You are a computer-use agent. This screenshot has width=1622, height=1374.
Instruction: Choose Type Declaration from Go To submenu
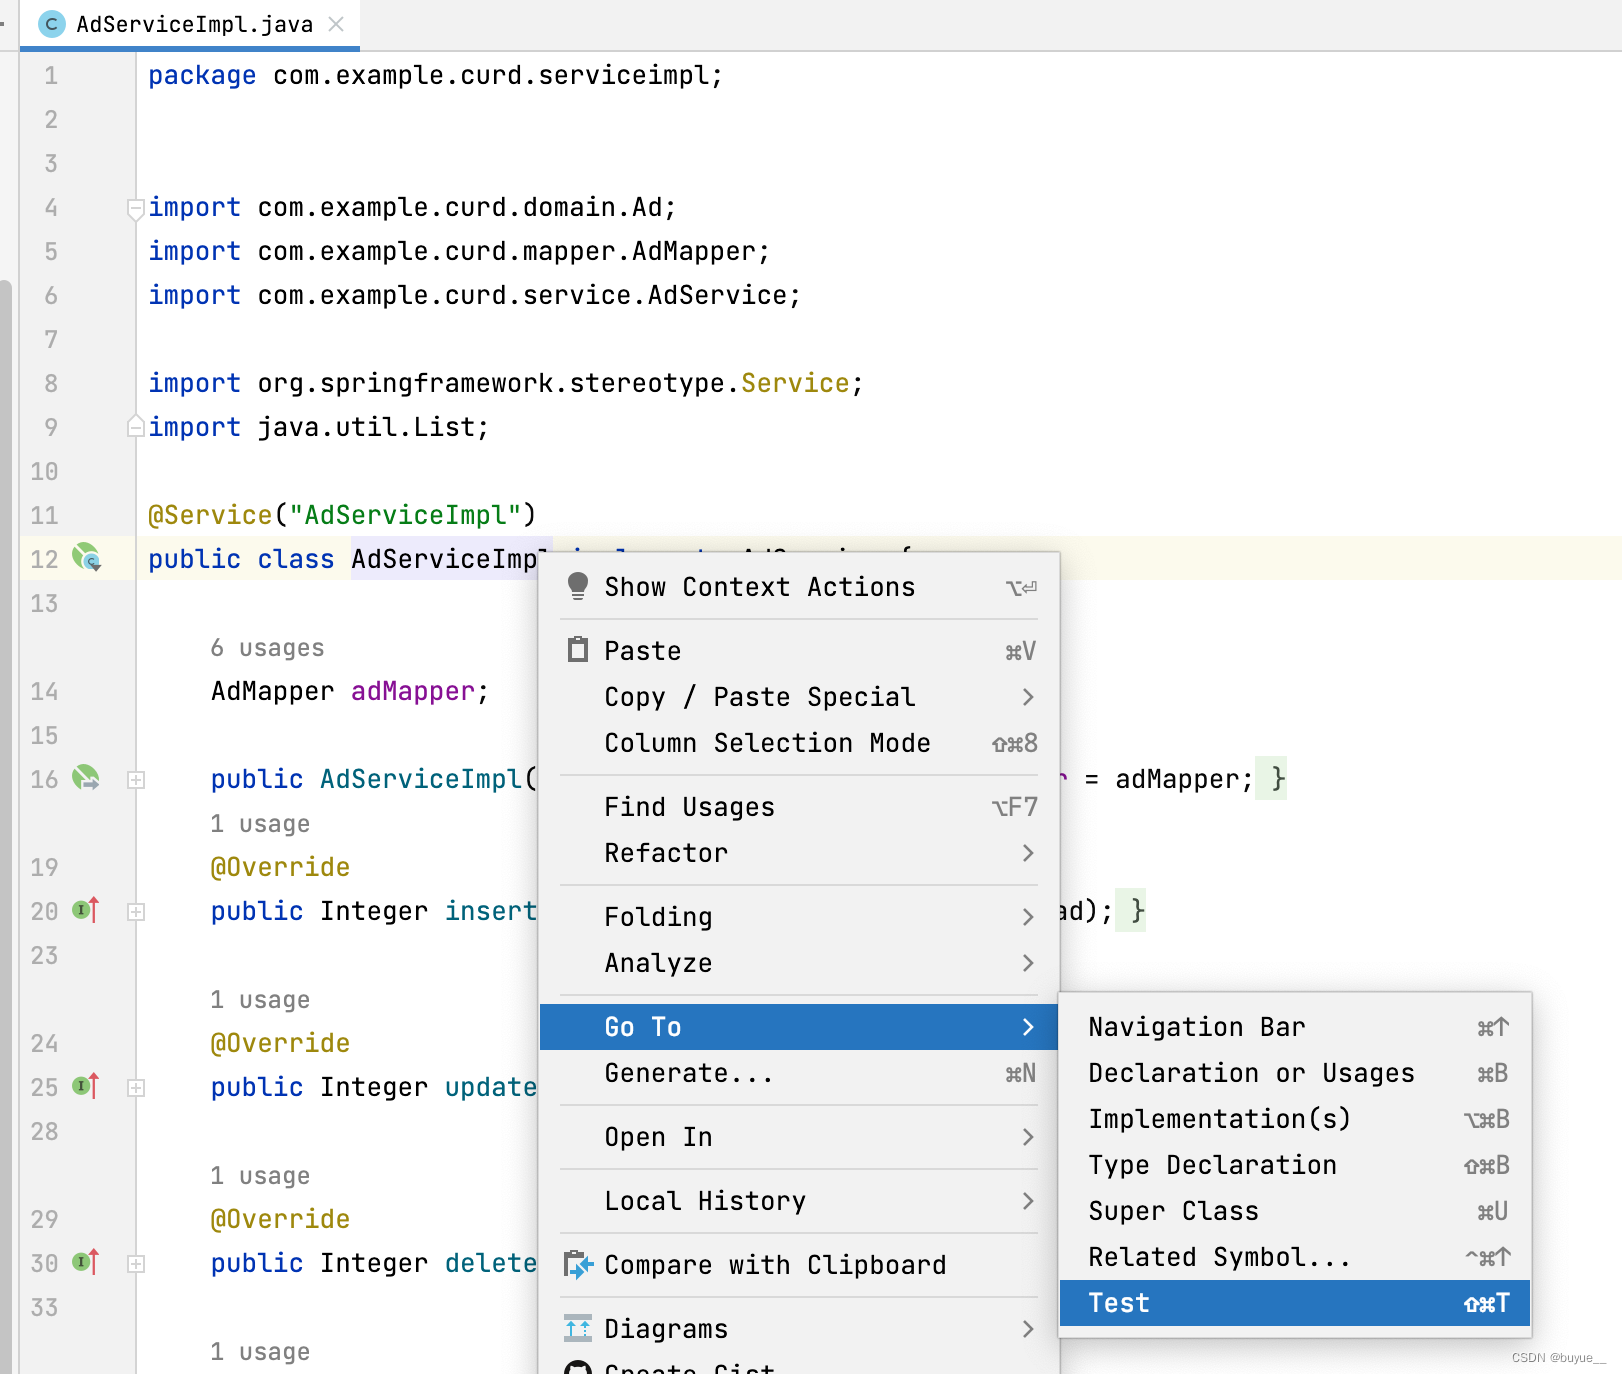1295,1165
